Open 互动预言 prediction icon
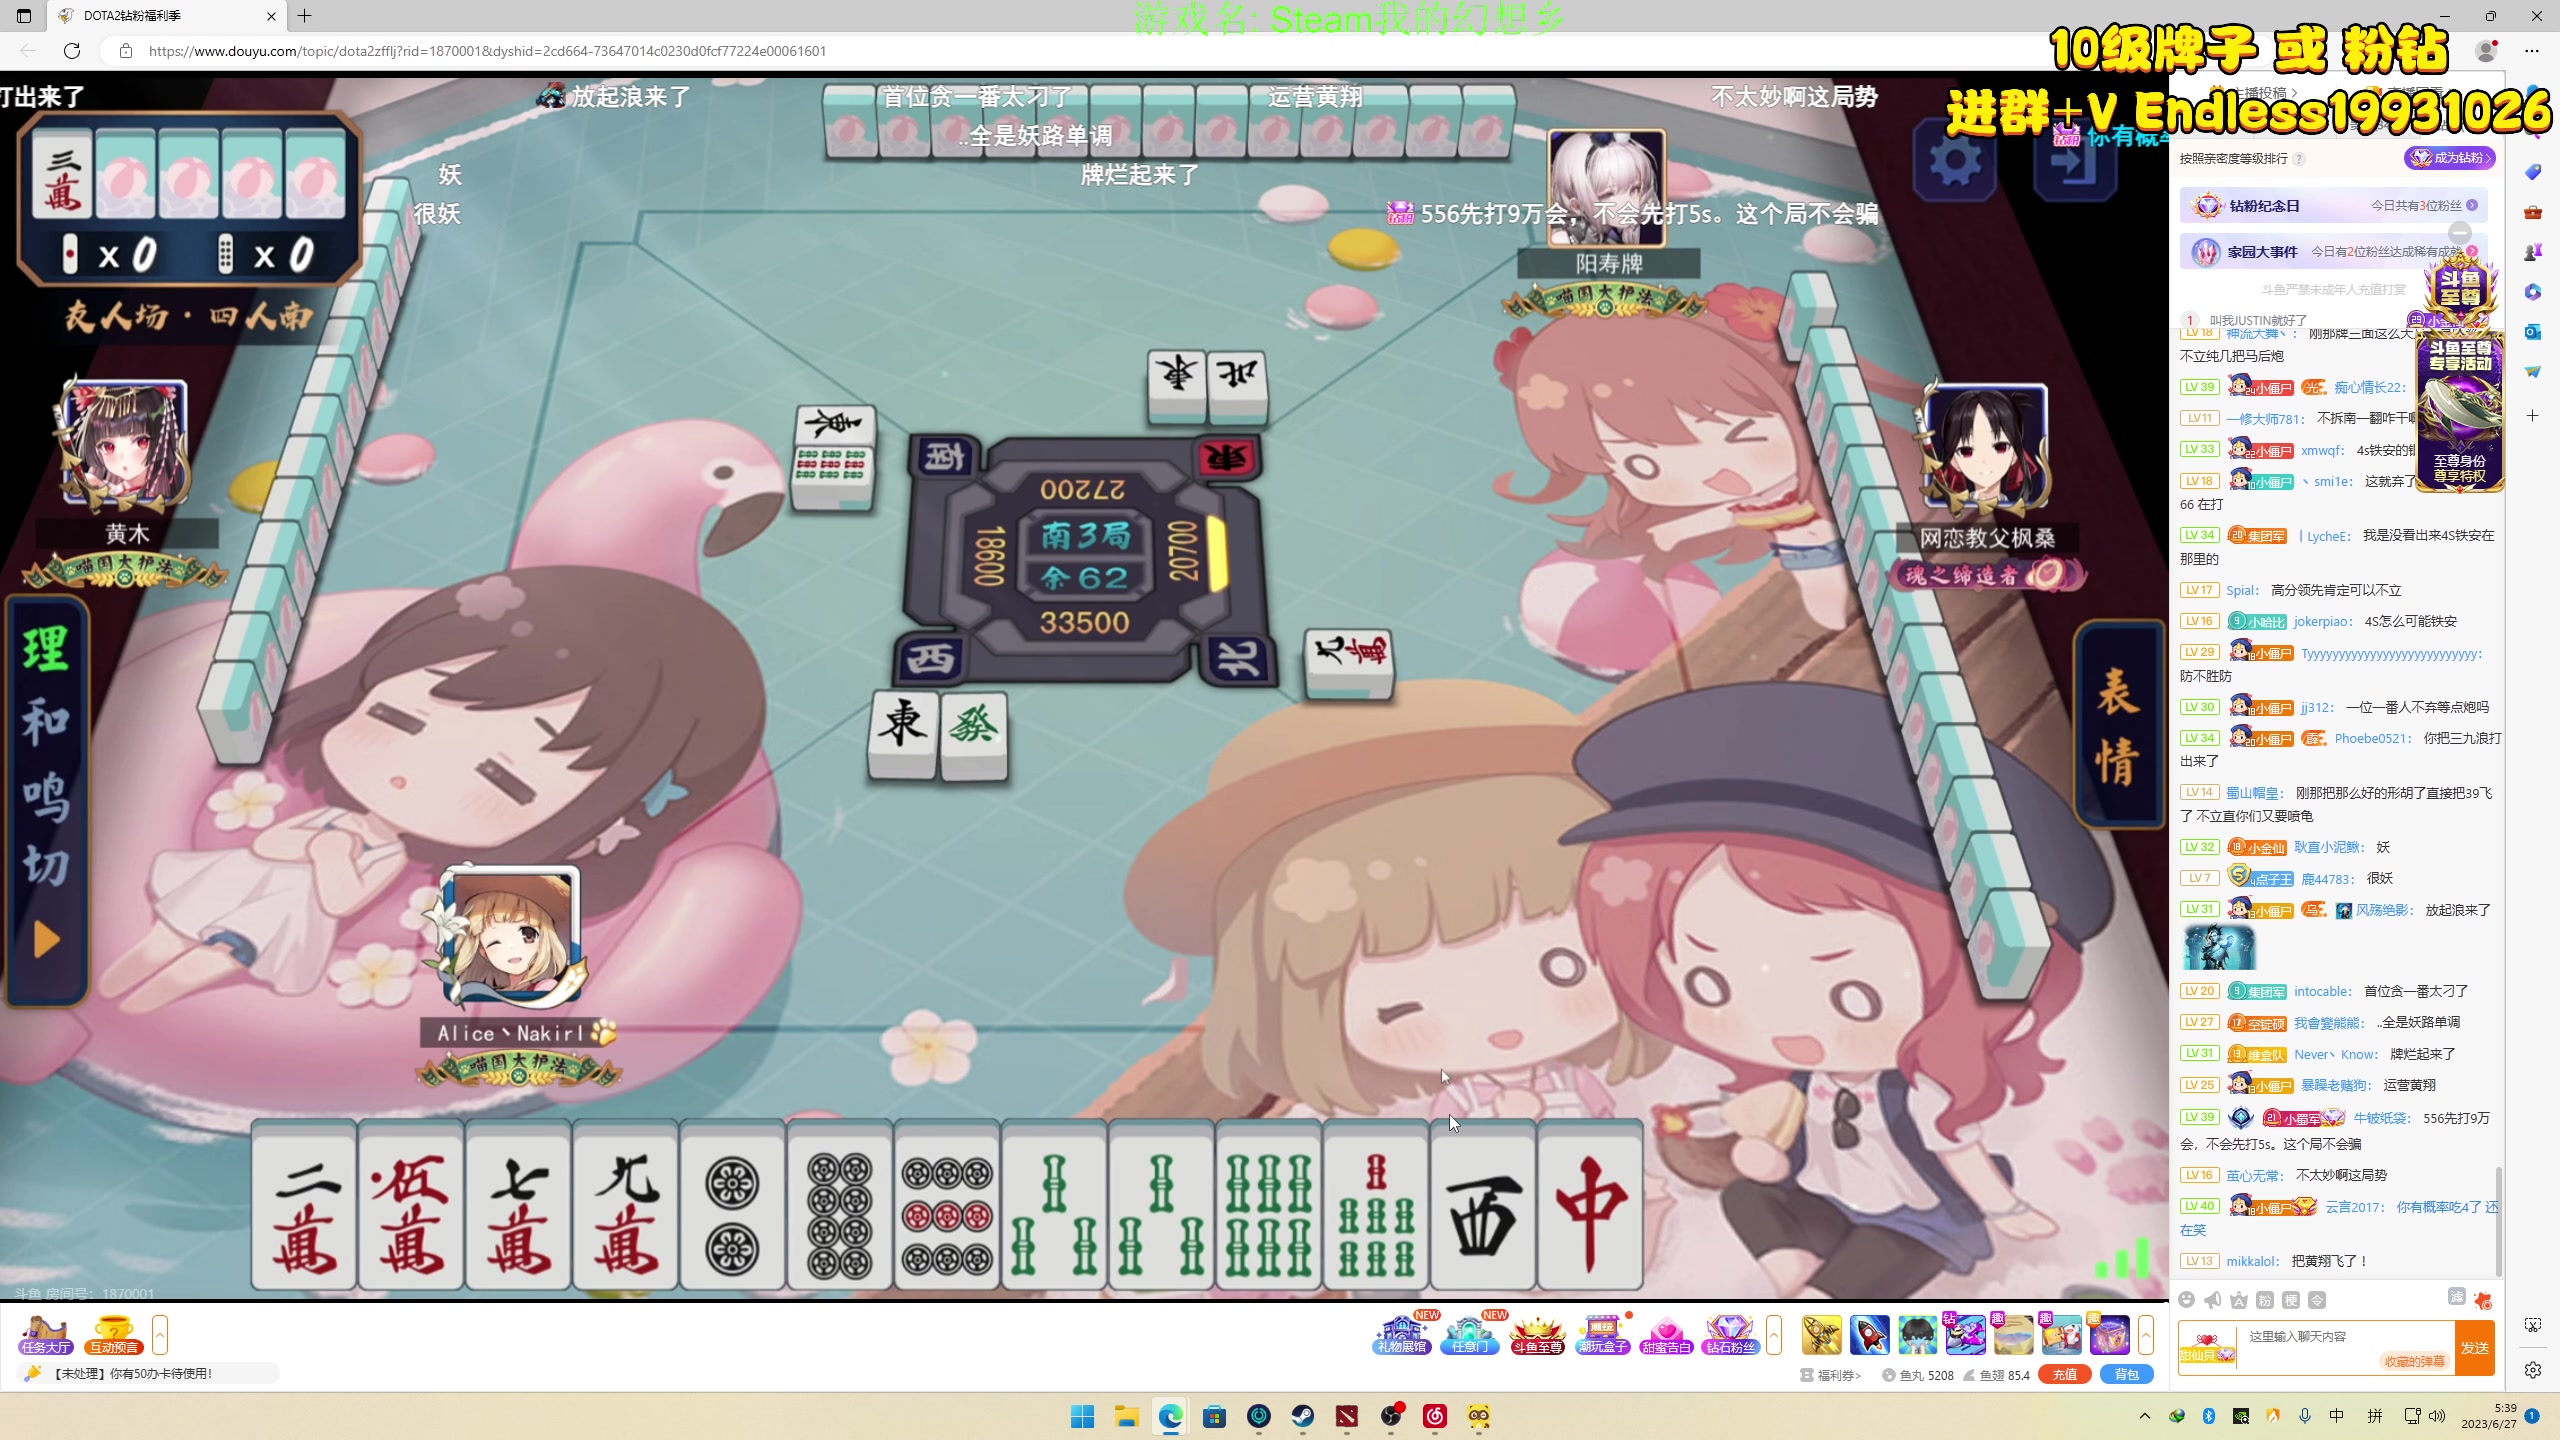This screenshot has height=1440, width=2560. pos(113,1335)
